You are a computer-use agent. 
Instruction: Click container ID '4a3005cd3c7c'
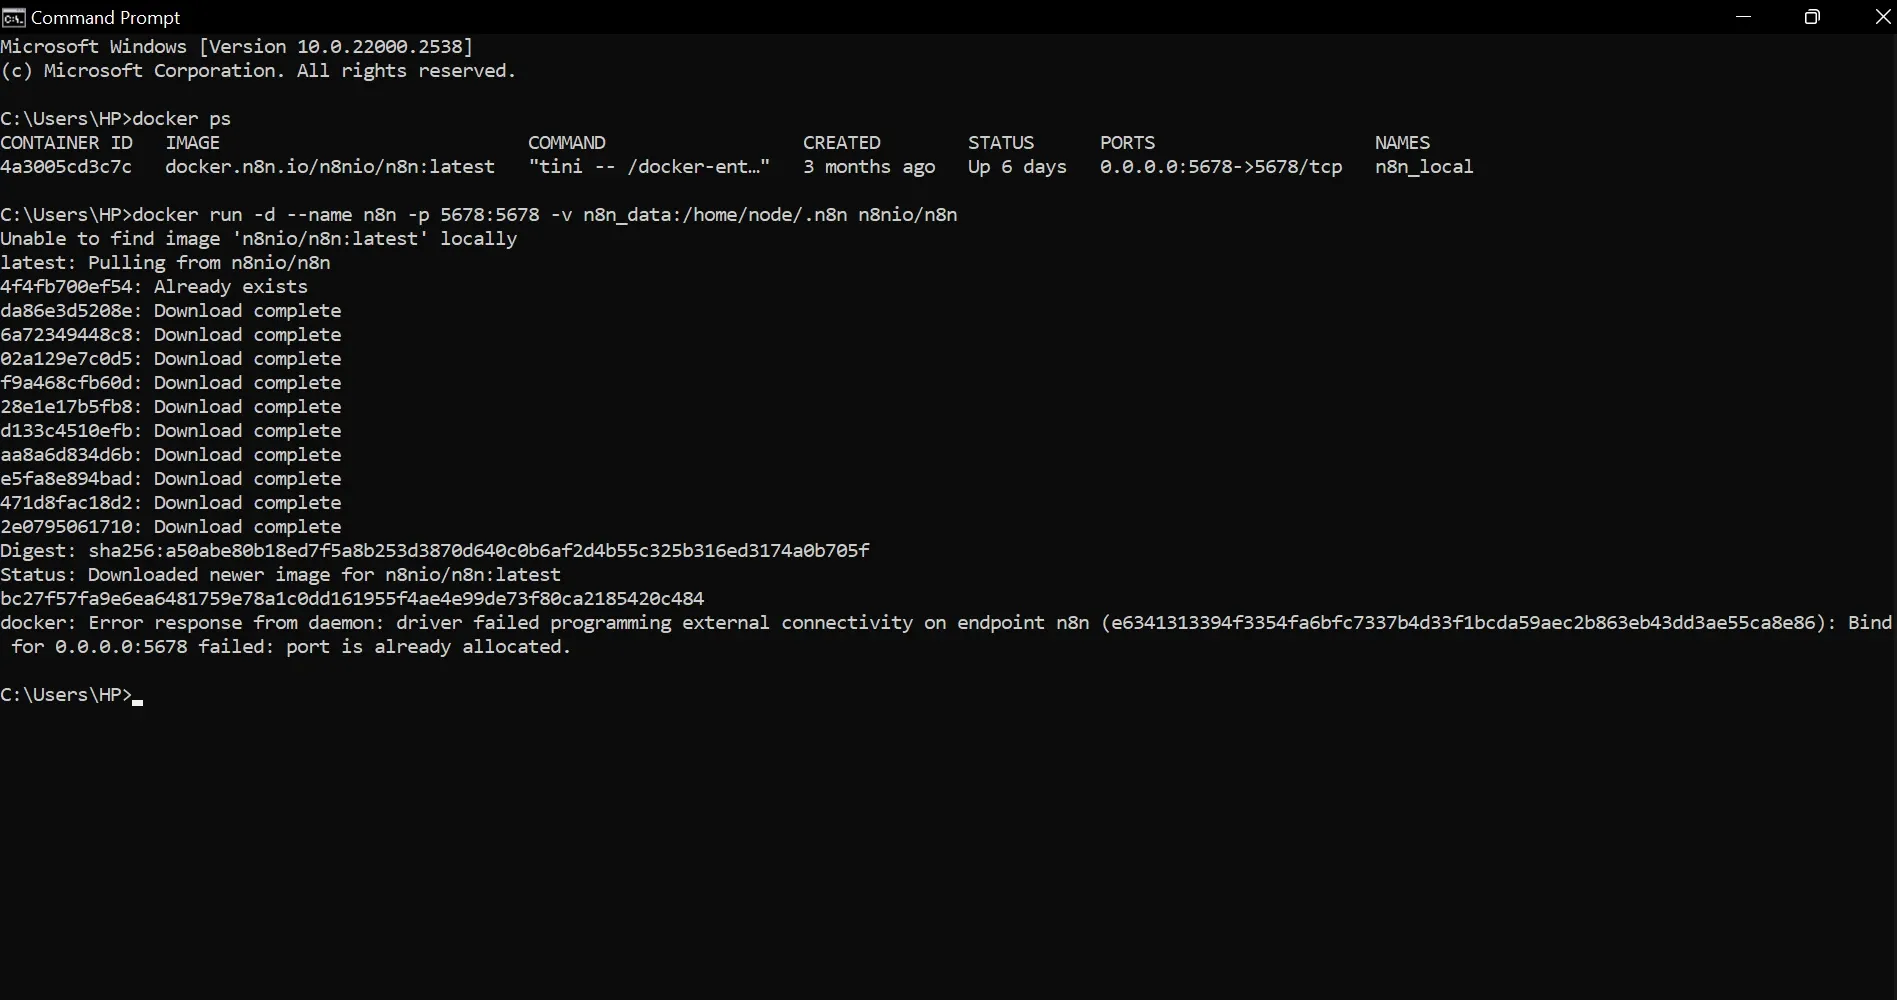tap(66, 167)
